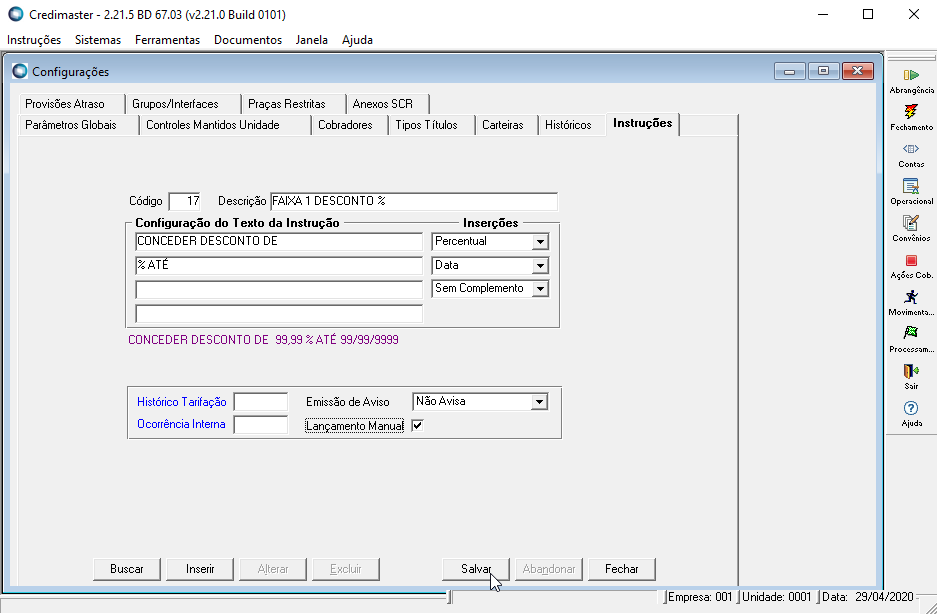Click the Buscar button
This screenshot has width=937, height=614.
[127, 569]
